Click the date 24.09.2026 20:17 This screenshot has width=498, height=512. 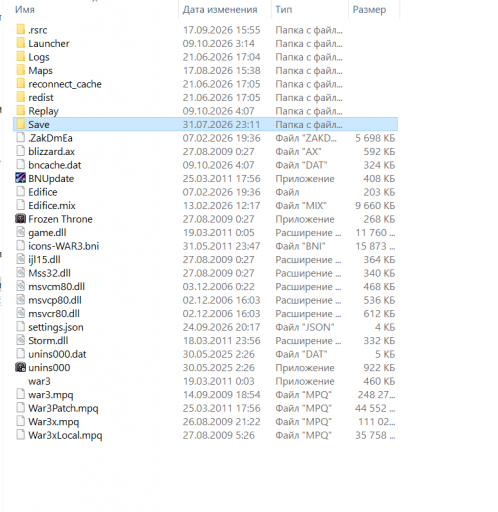[x=221, y=327]
